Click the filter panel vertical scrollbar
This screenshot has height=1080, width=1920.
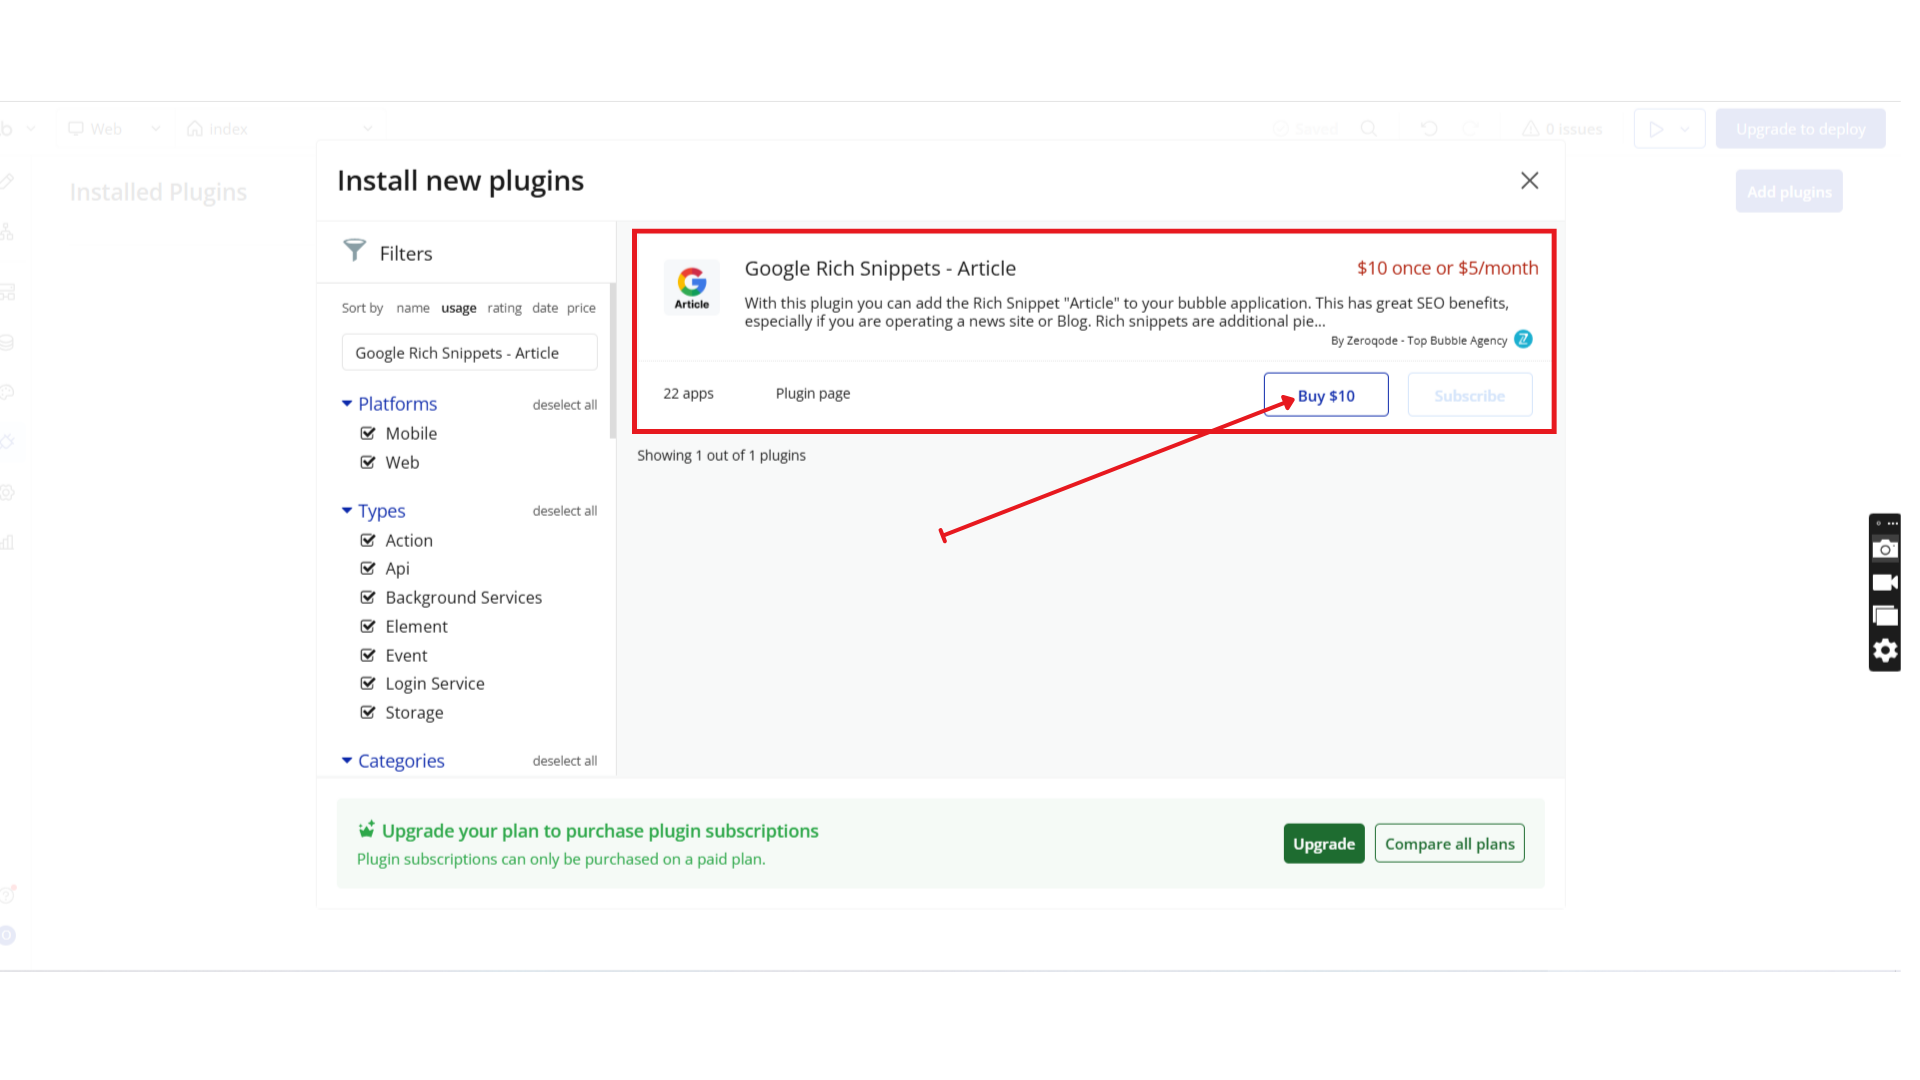(x=612, y=360)
